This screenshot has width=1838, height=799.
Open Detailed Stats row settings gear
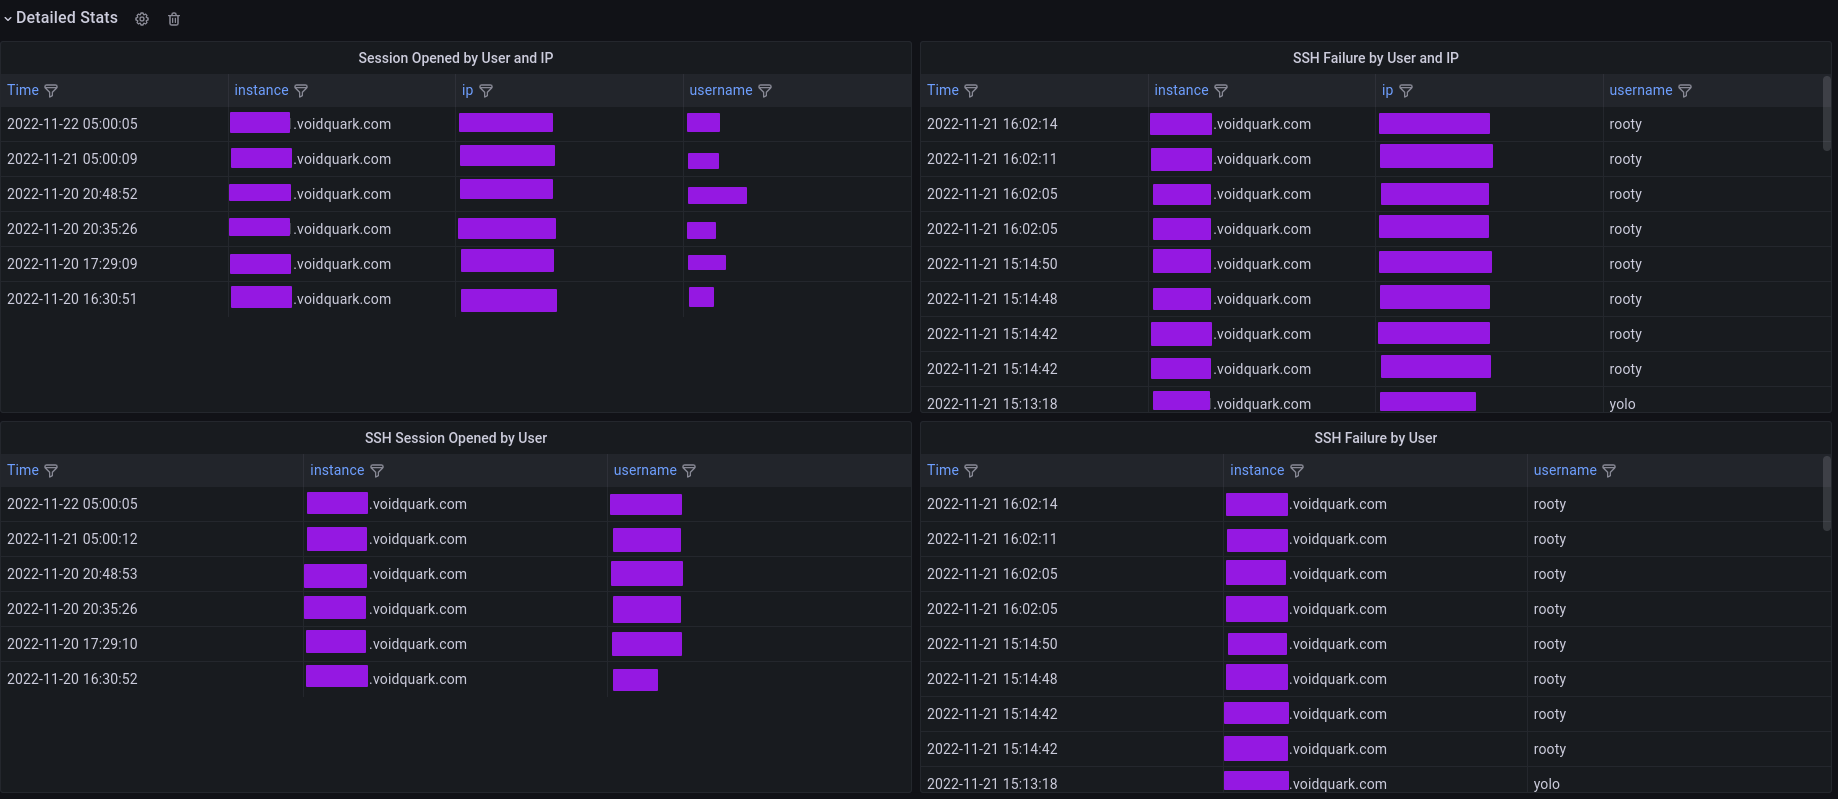pos(142,19)
